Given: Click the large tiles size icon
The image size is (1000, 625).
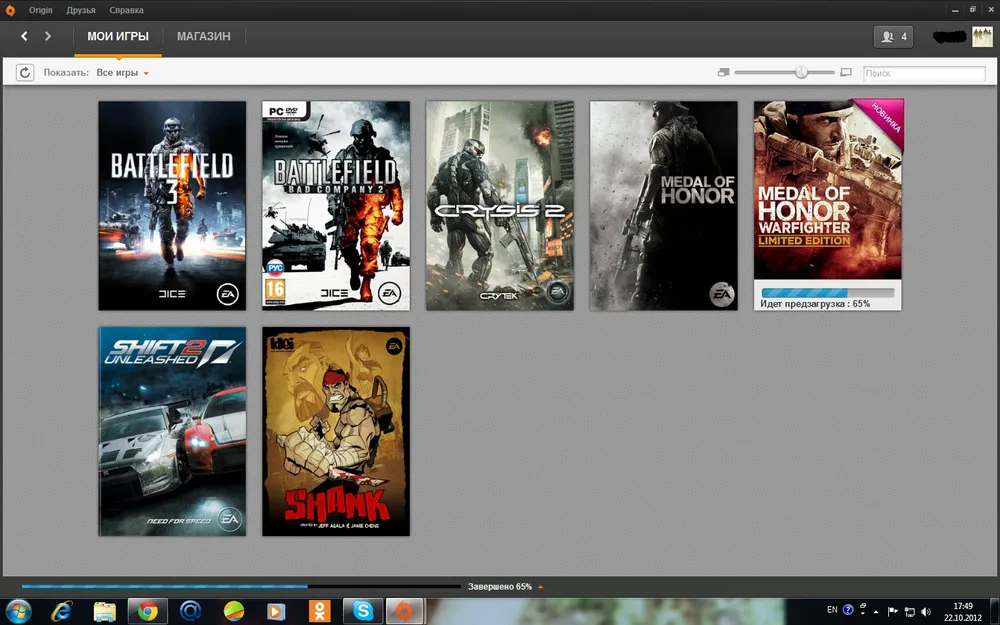Looking at the screenshot, I should coord(846,73).
